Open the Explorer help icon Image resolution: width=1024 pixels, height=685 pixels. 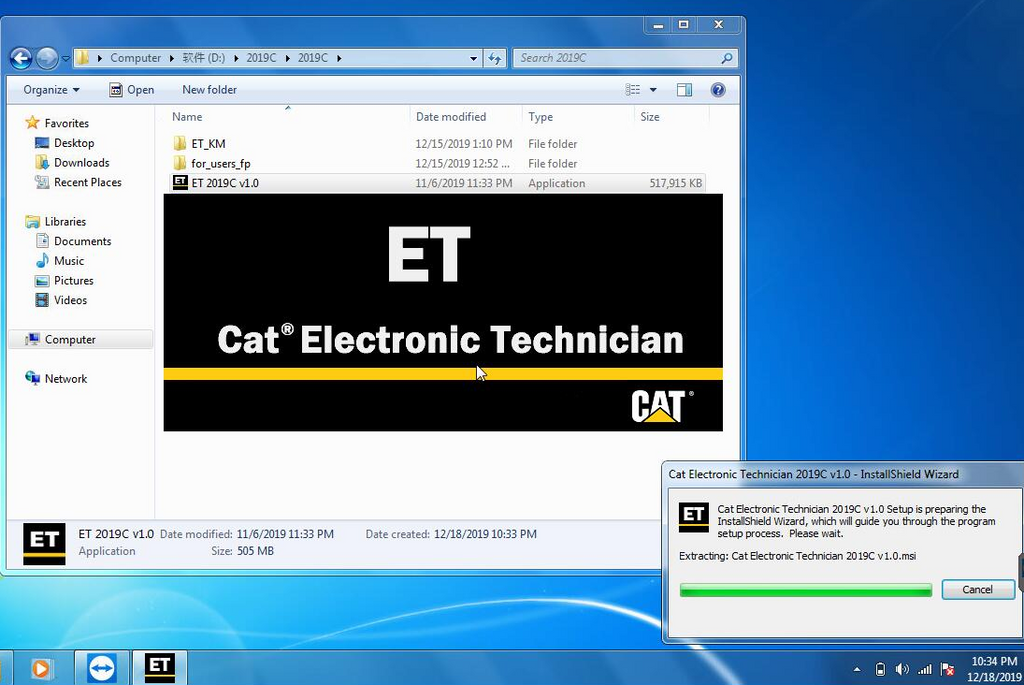718,89
